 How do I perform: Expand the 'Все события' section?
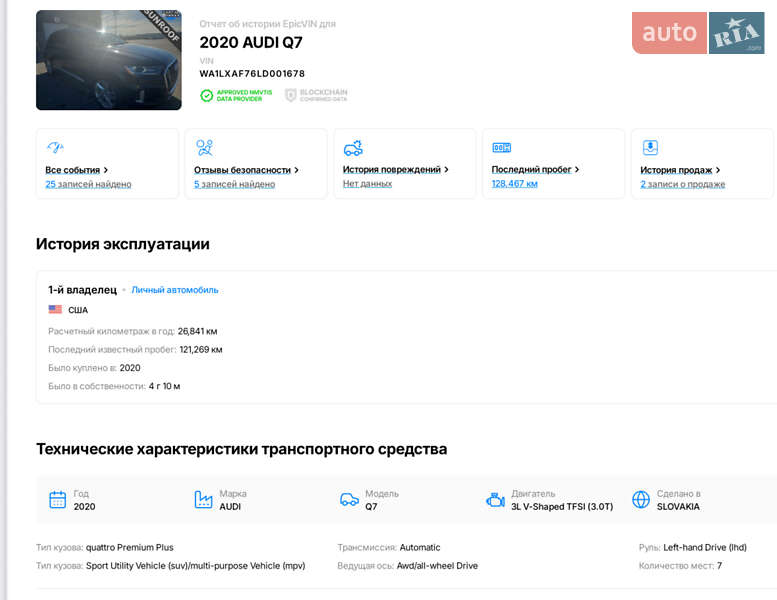click(x=76, y=170)
